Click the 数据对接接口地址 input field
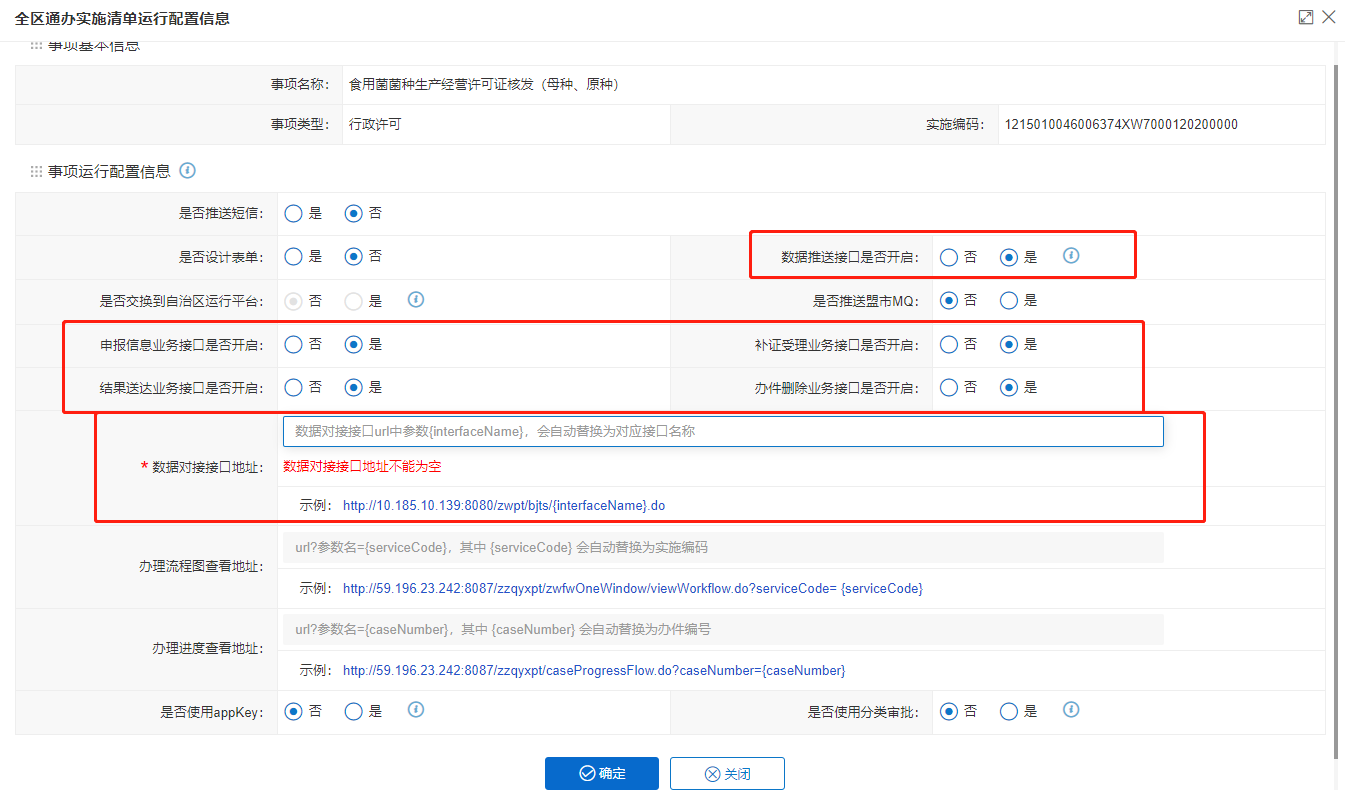This screenshot has width=1345, height=797. tap(723, 431)
